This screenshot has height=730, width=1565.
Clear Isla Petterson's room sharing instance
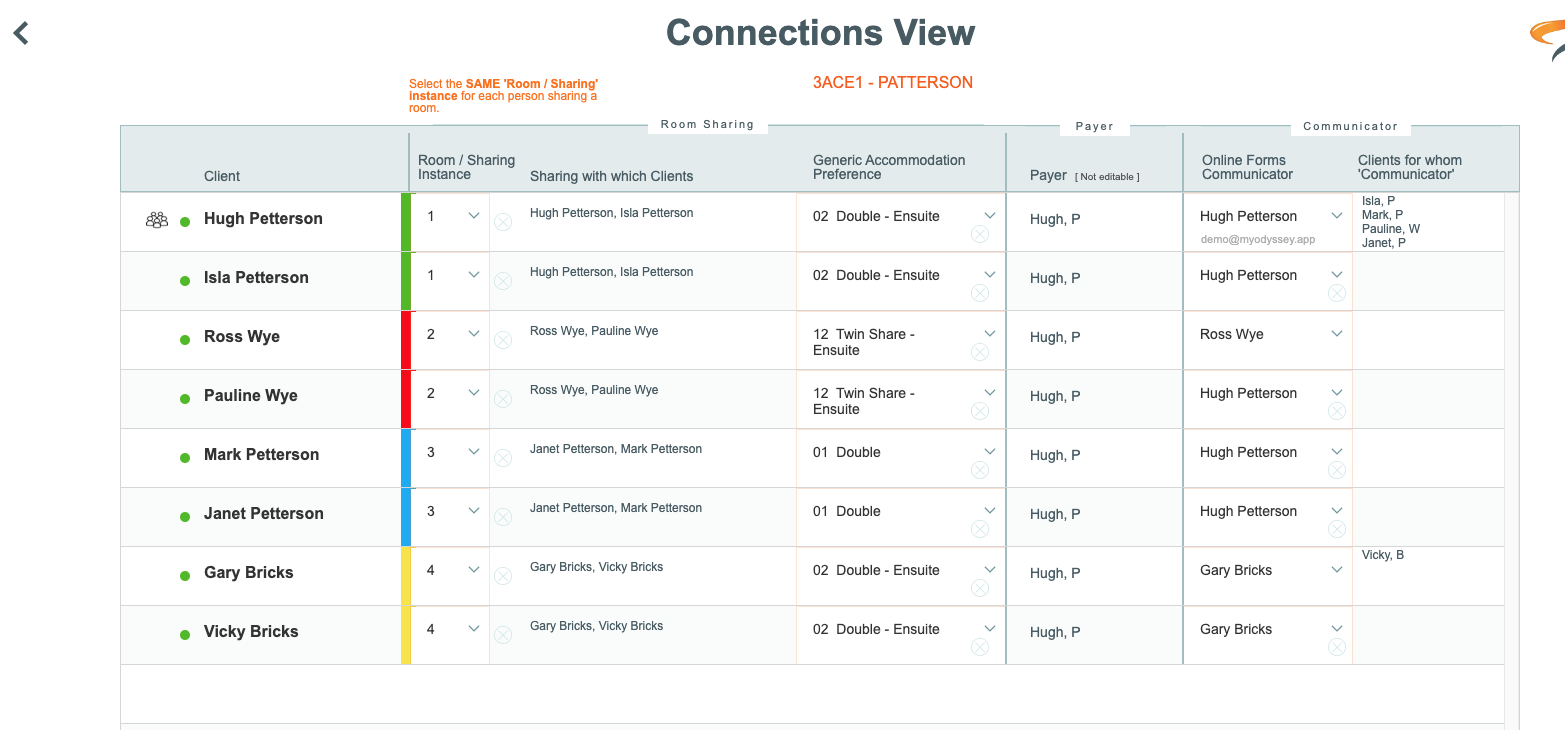(x=503, y=281)
